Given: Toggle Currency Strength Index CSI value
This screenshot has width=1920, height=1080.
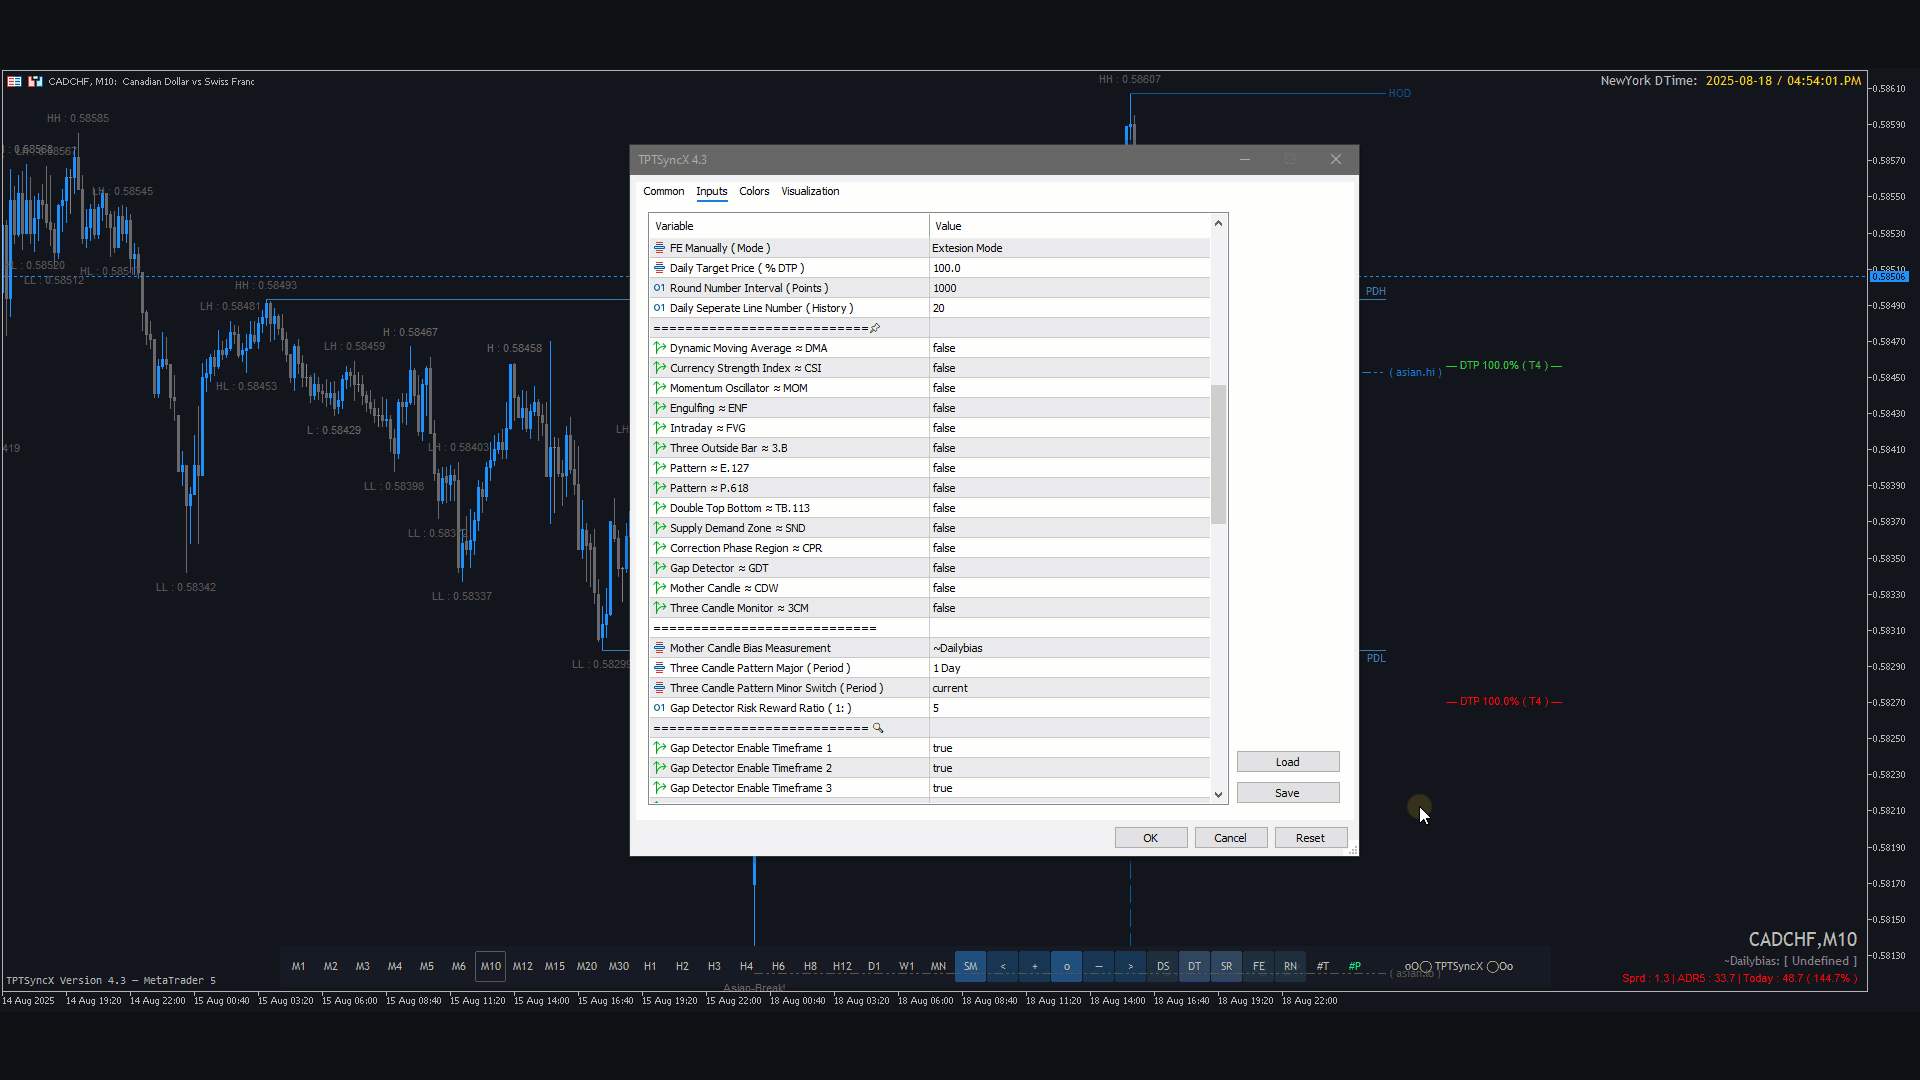Looking at the screenshot, I should click(x=1069, y=368).
